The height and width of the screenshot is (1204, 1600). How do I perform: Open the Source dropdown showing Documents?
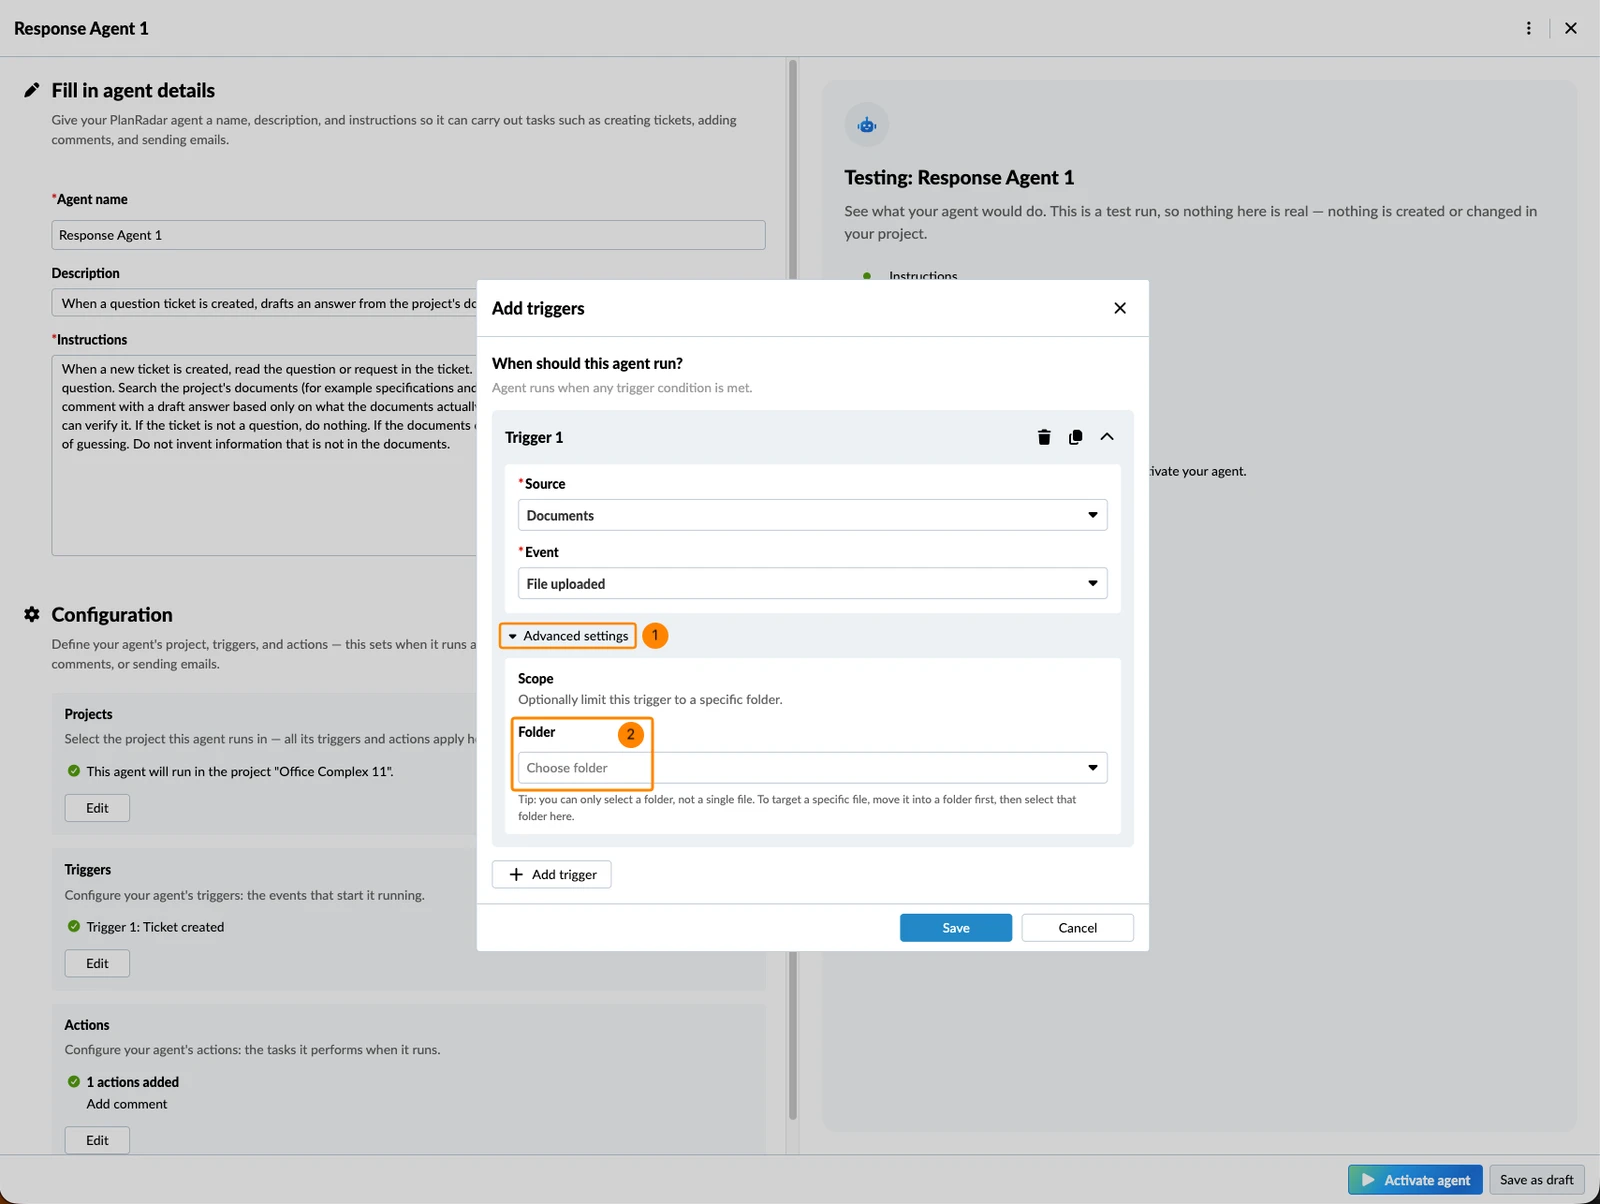pyautogui.click(x=812, y=515)
